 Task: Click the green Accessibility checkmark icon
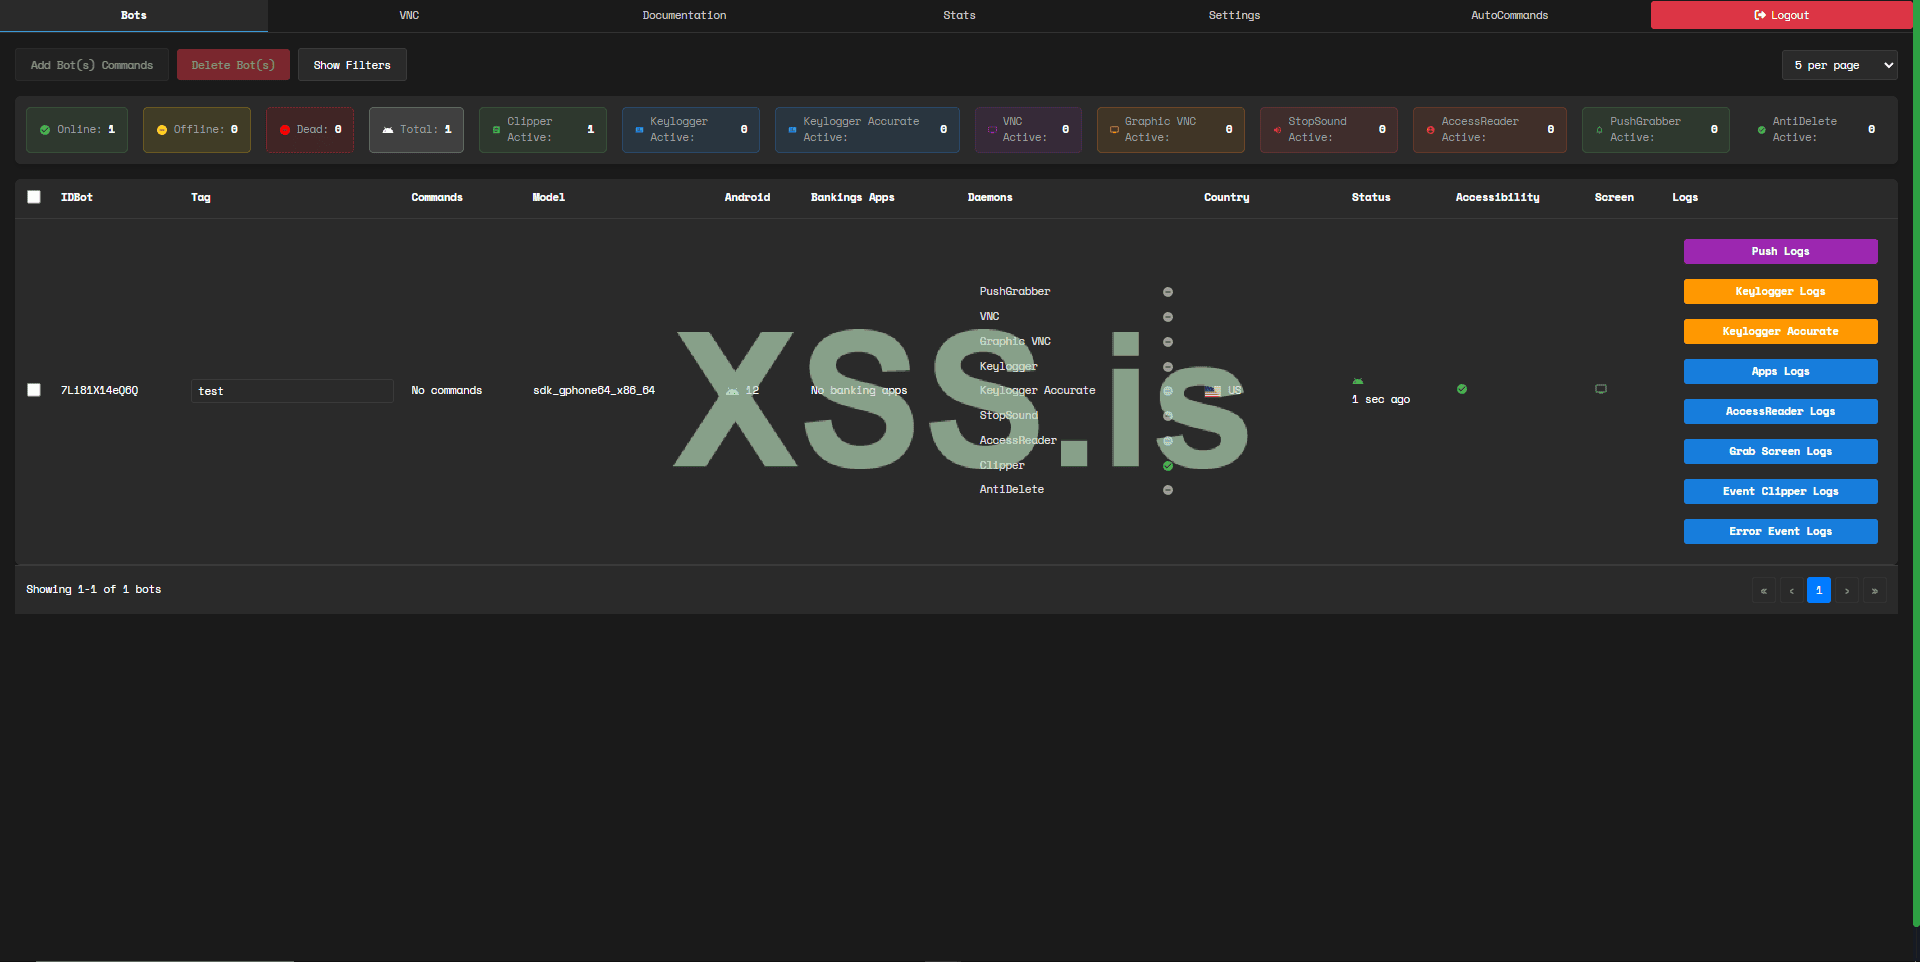click(1462, 389)
